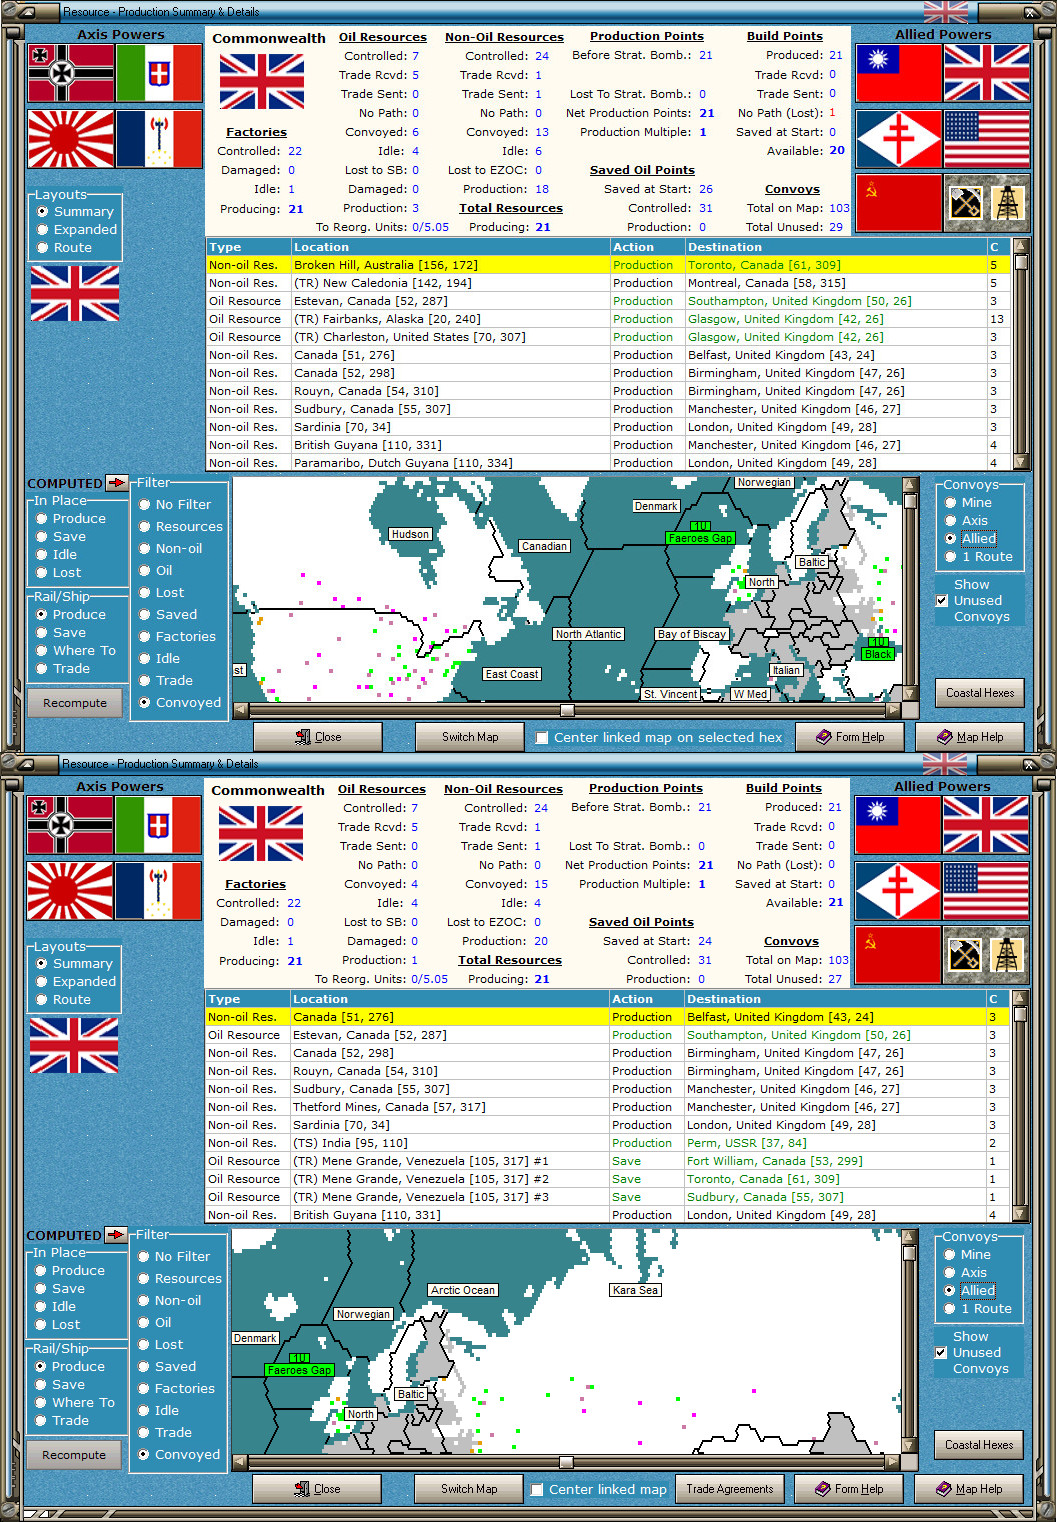The height and width of the screenshot is (1522, 1057).
Task: Open Trade Agreements in lower window
Action: pyautogui.click(x=730, y=1489)
